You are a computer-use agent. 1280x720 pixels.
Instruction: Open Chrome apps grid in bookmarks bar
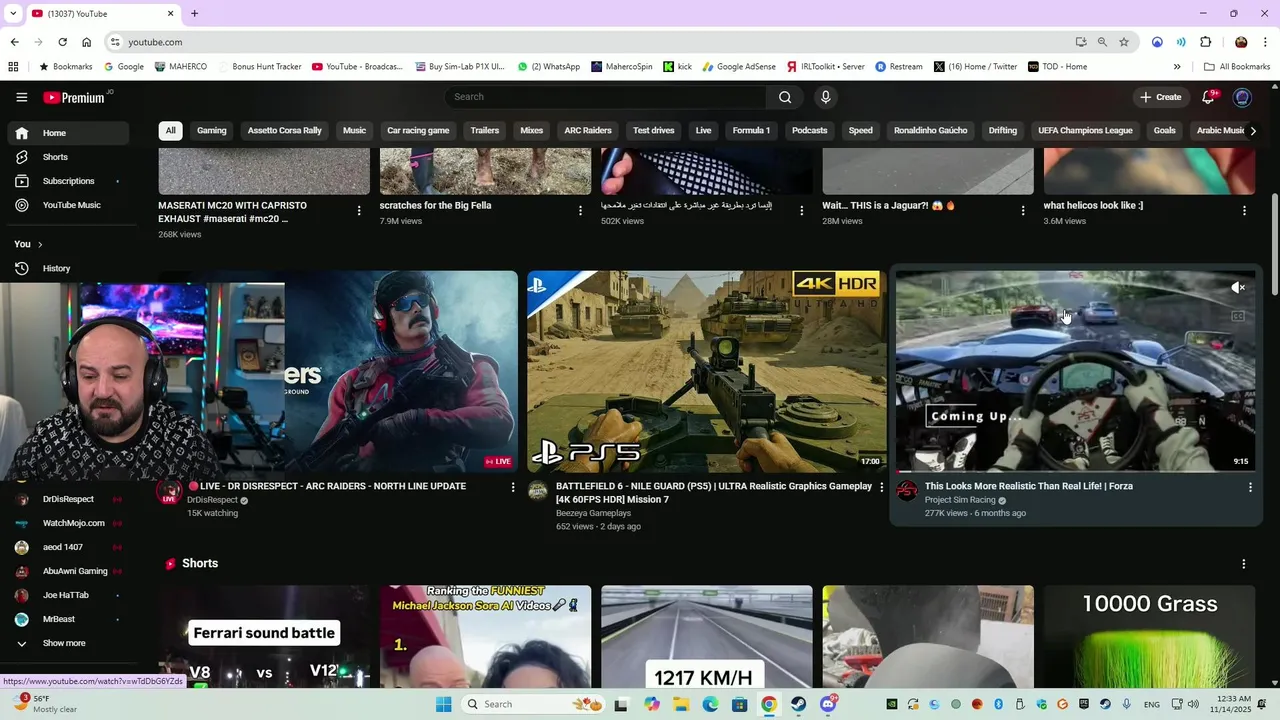(x=13, y=67)
